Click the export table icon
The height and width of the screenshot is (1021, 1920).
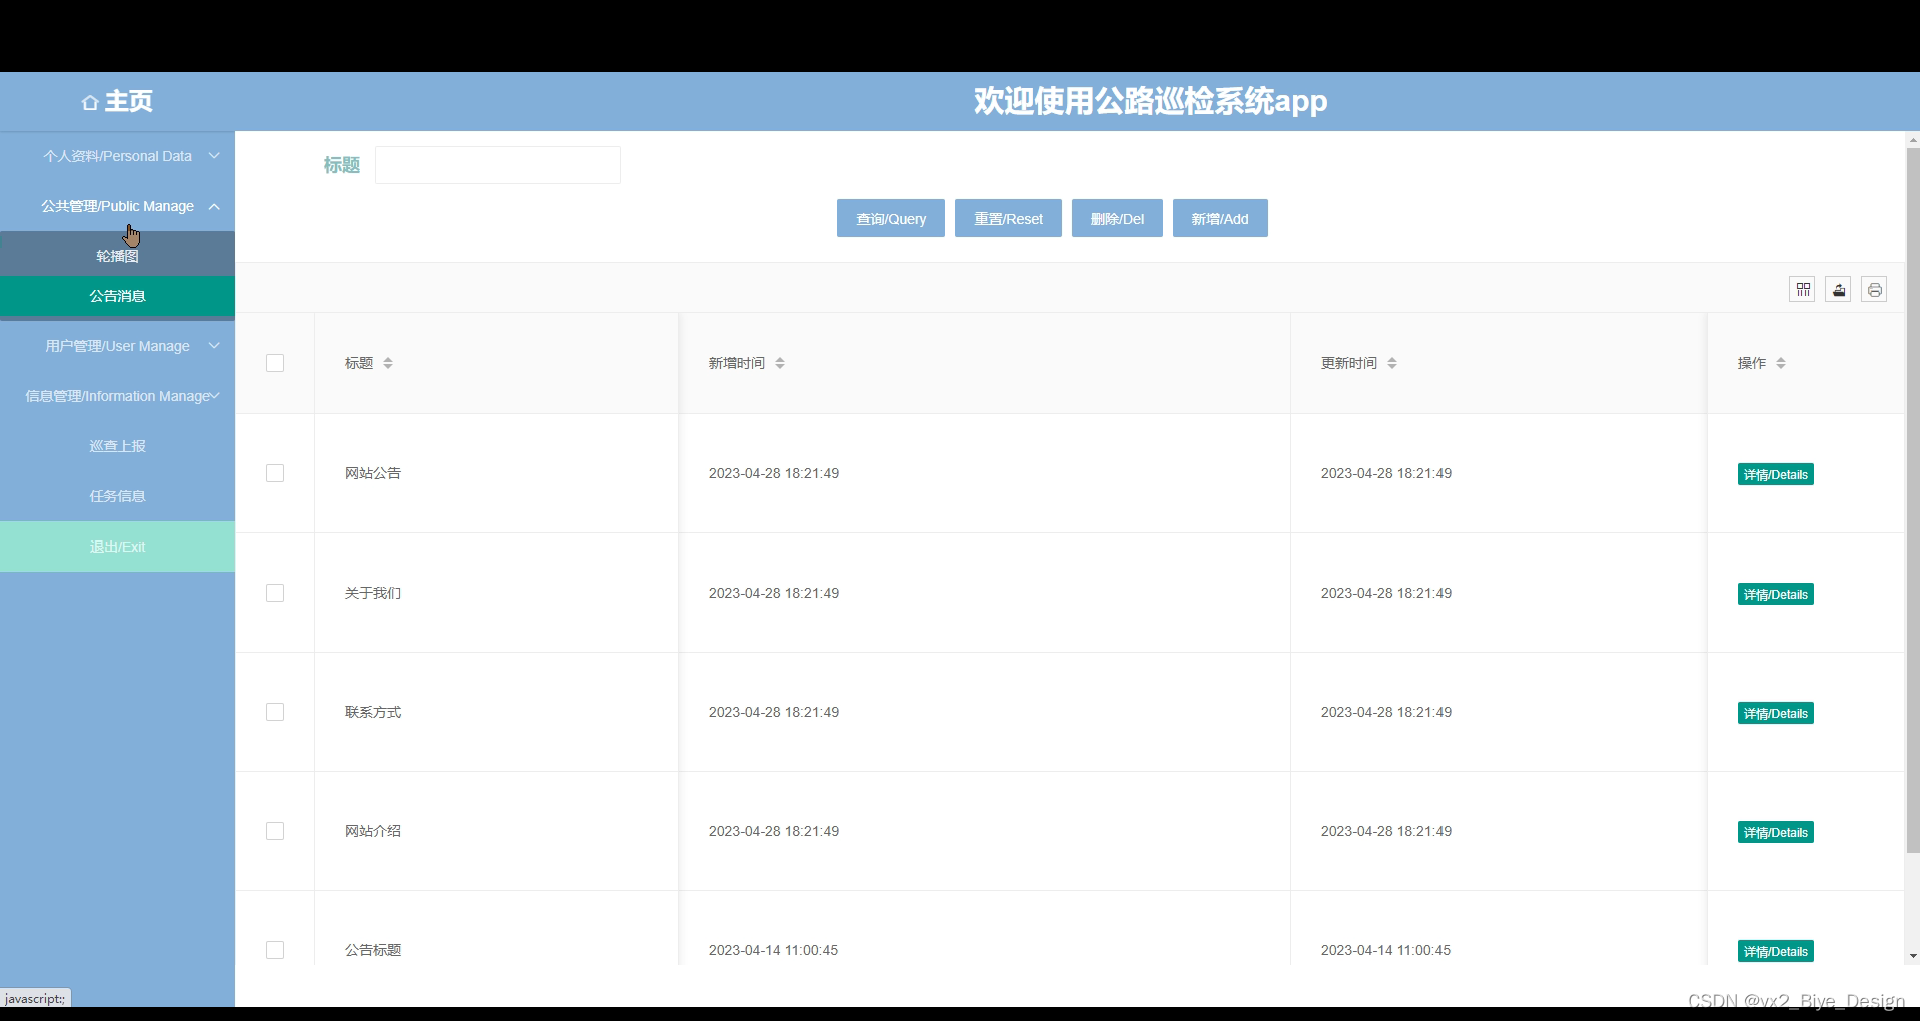(1838, 290)
